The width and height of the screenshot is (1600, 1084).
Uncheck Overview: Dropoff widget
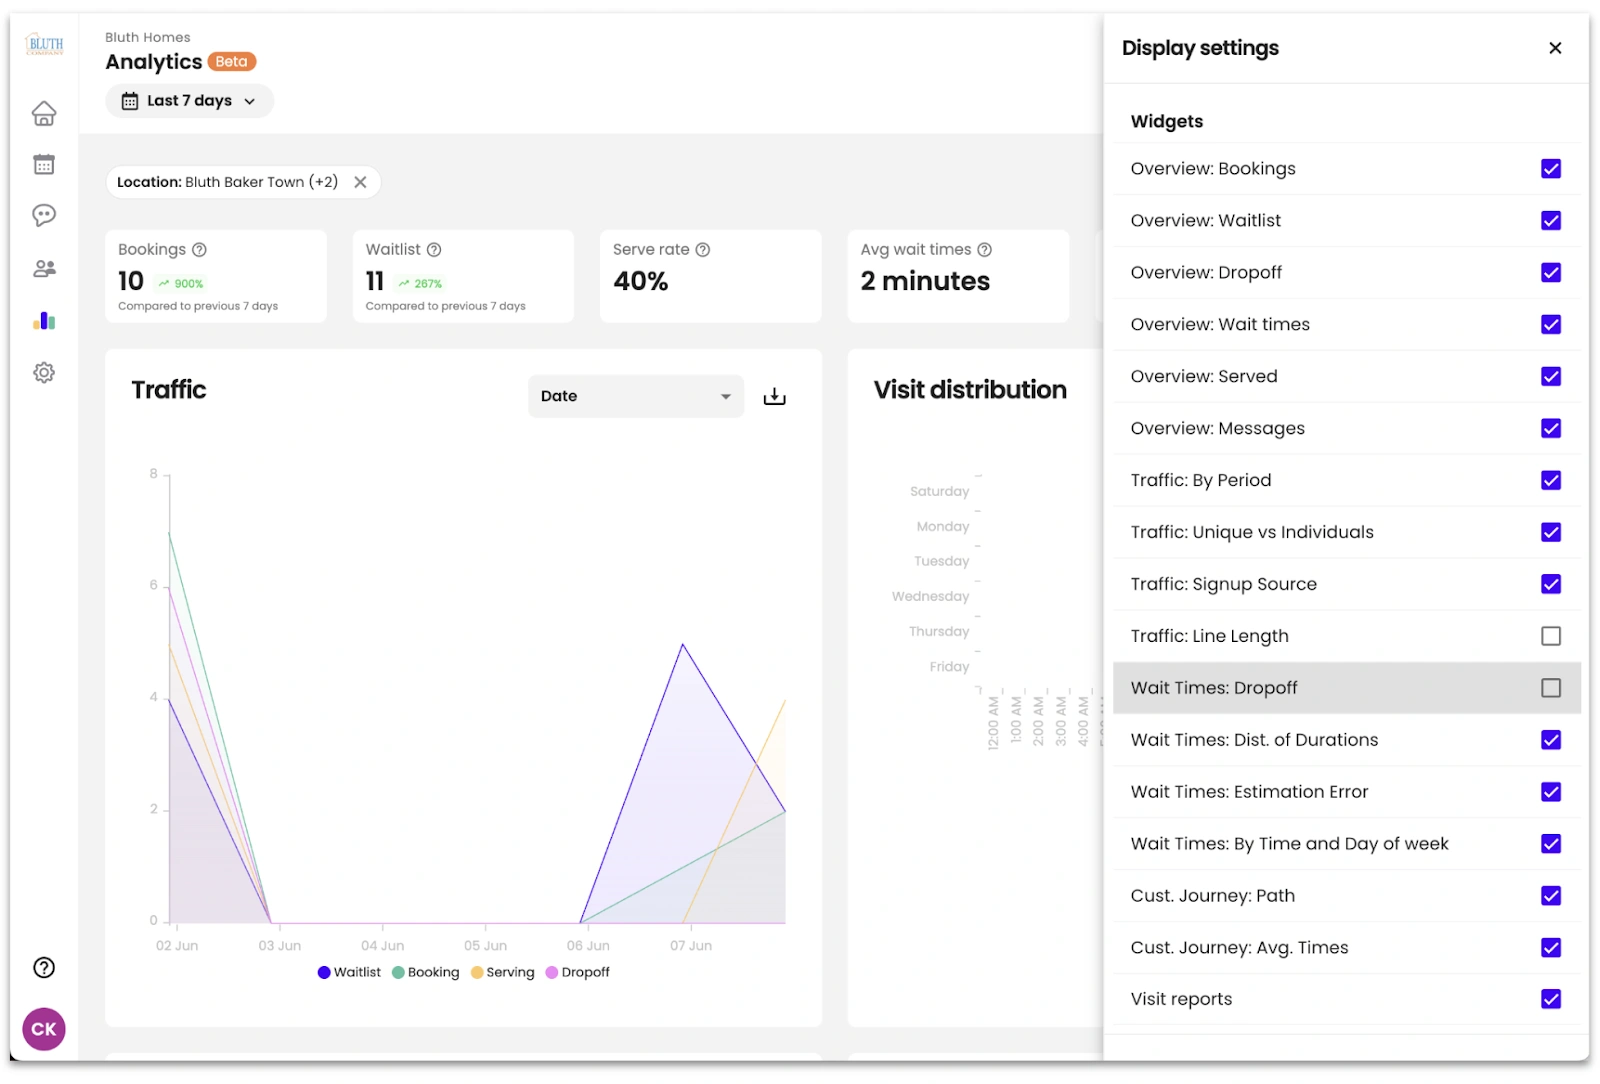[x=1551, y=273]
